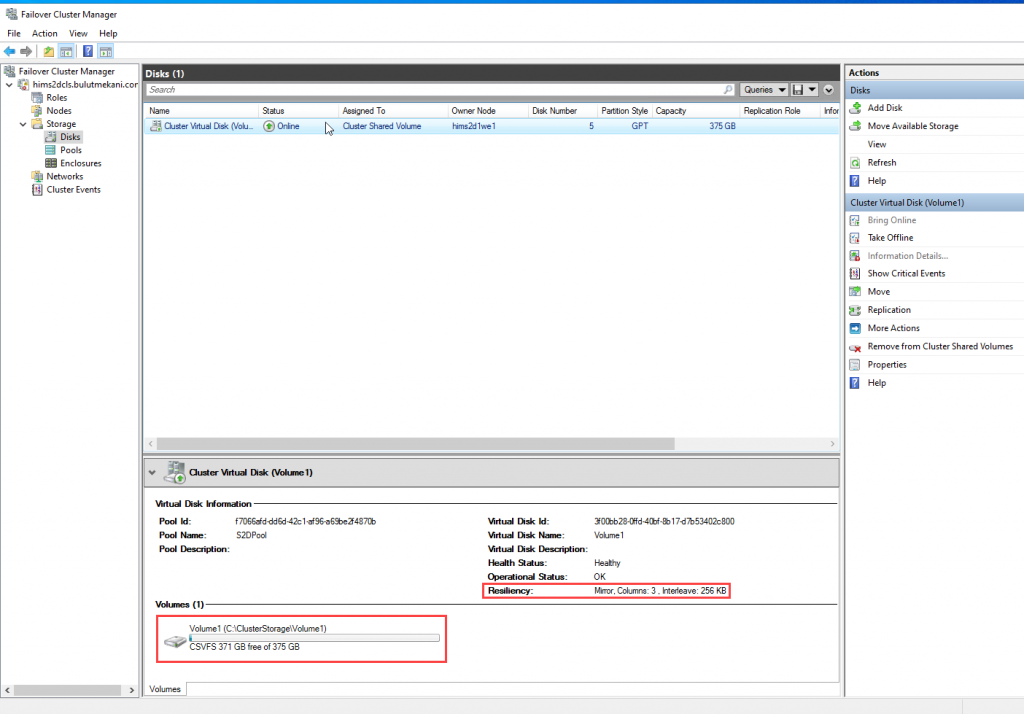Click the Forward arrow toolbar icon
Viewport: 1024px width, 714px height.
point(26,51)
